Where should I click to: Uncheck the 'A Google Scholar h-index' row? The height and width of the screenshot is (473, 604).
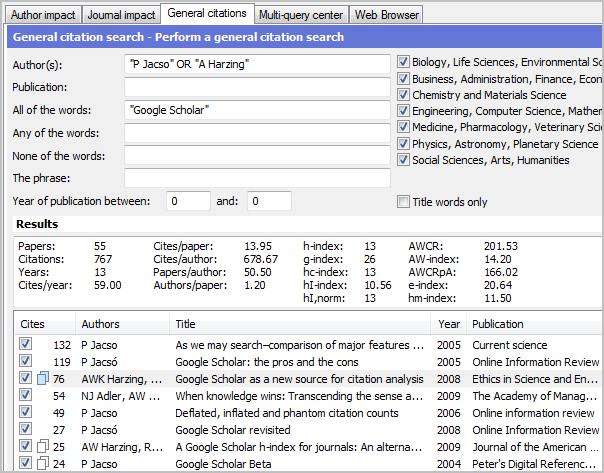(x=25, y=446)
